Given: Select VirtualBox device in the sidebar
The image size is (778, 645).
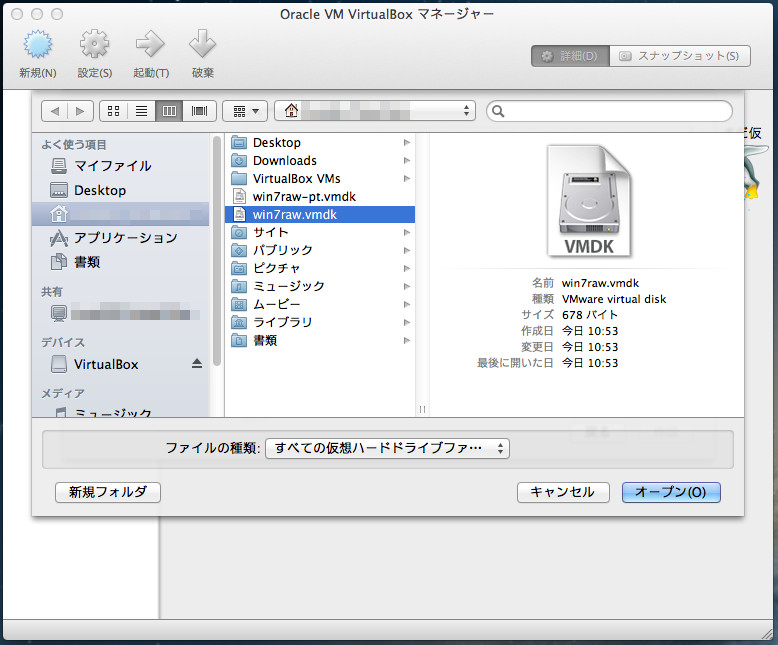Looking at the screenshot, I should (105, 365).
